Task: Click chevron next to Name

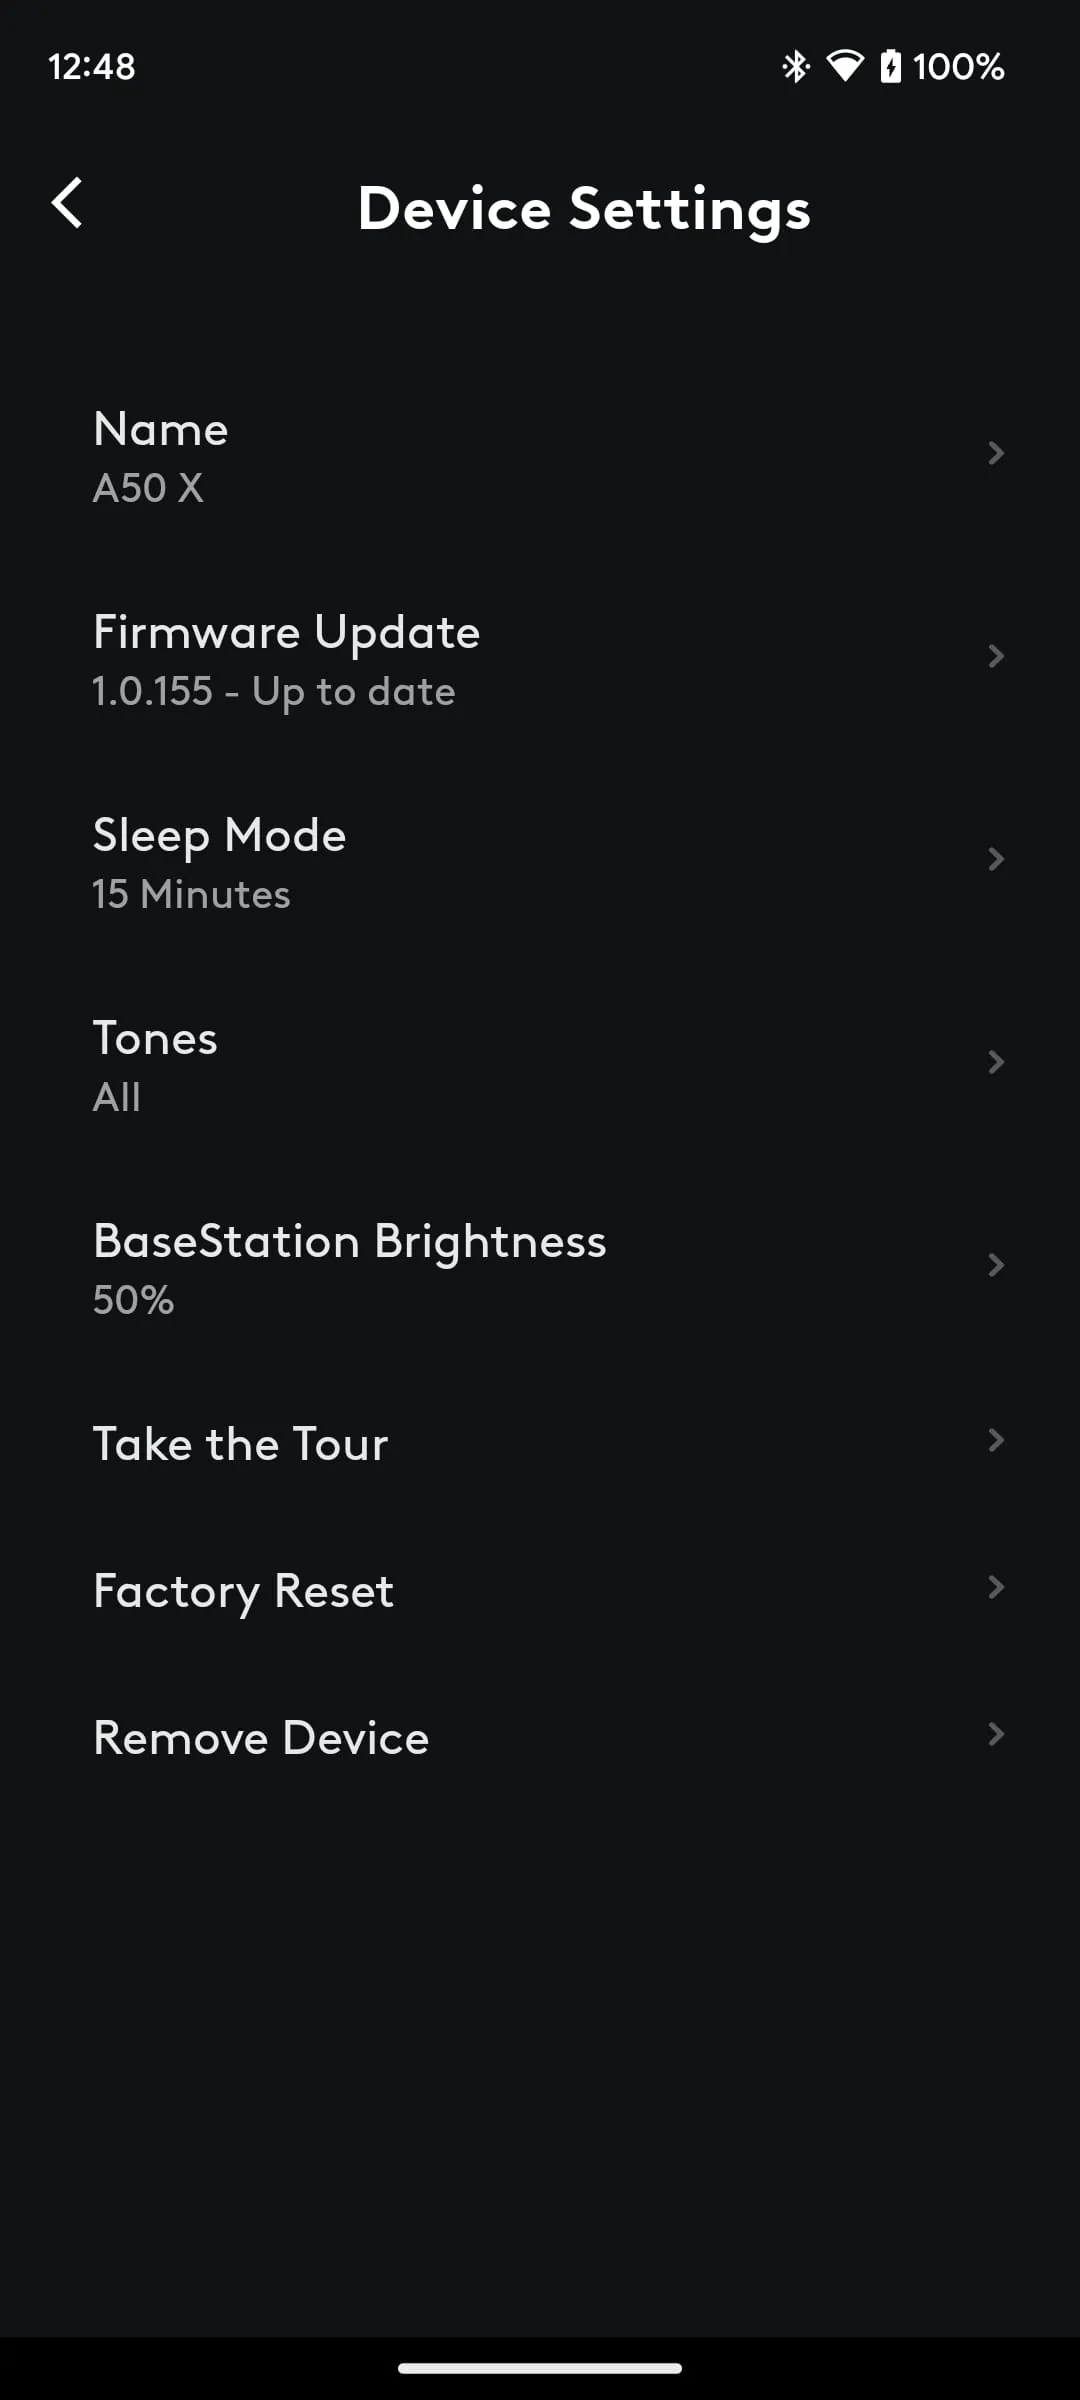Action: click(x=996, y=453)
